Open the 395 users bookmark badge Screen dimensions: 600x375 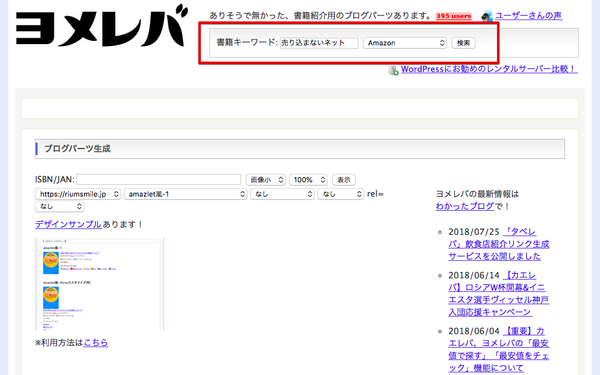point(453,16)
